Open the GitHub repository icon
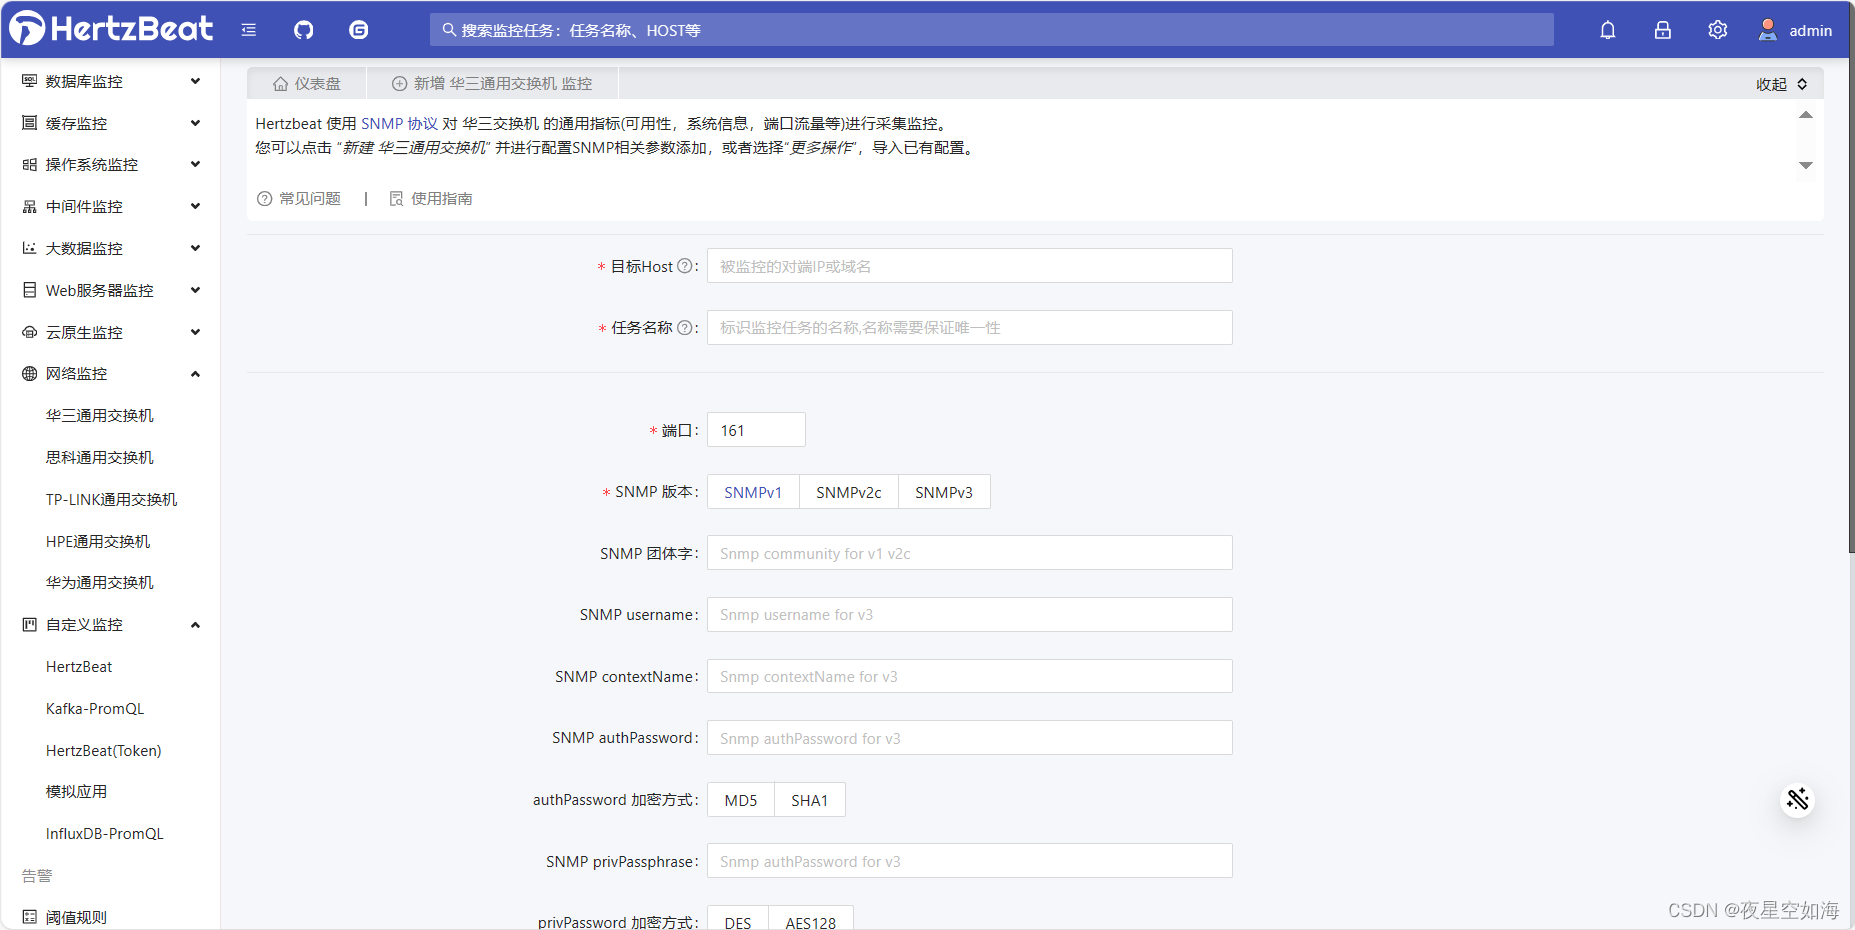 (303, 29)
